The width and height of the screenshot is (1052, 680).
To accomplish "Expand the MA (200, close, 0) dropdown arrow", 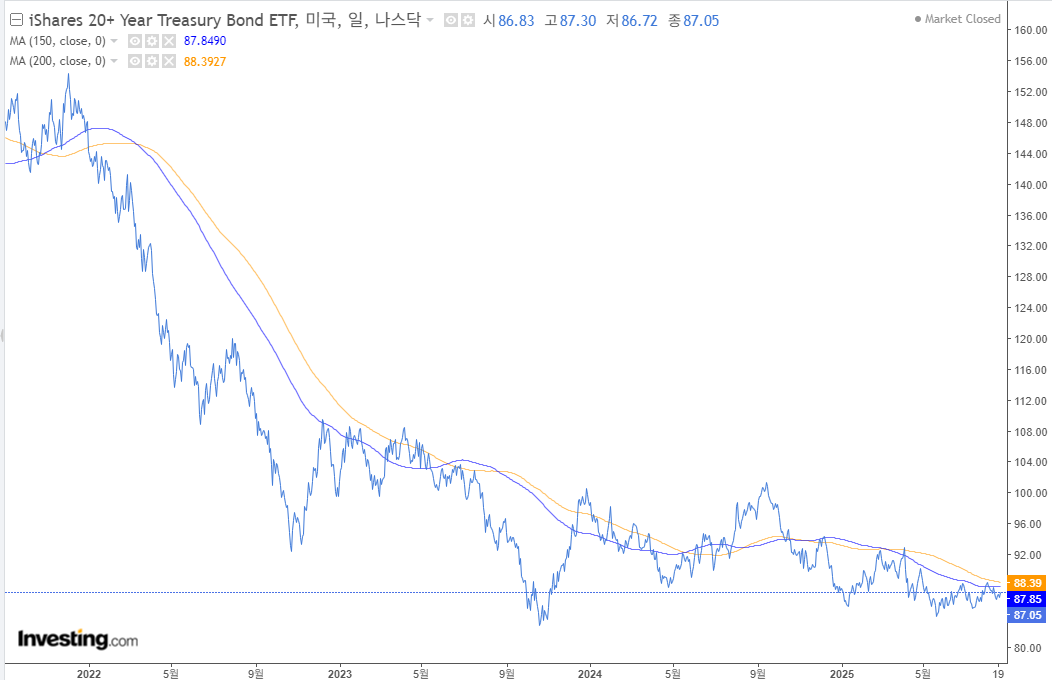I will (x=114, y=62).
